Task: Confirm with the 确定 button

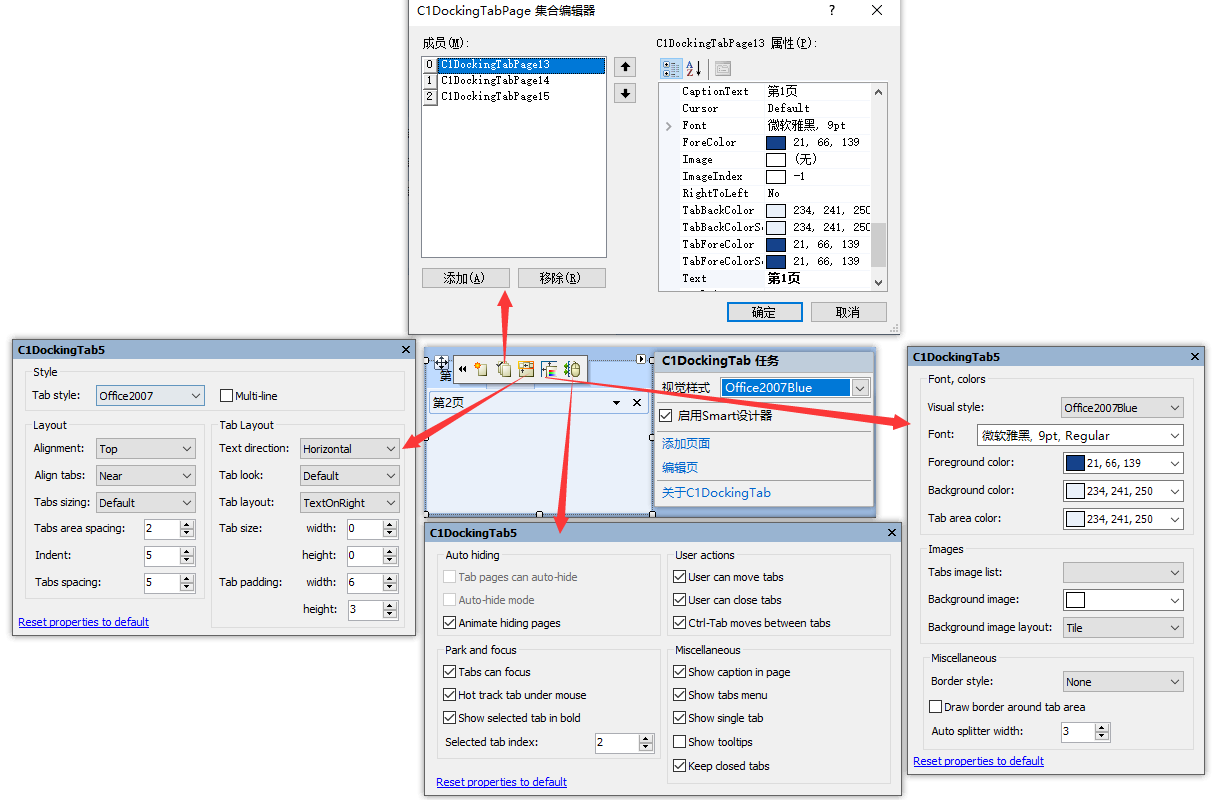Action: 765,312
